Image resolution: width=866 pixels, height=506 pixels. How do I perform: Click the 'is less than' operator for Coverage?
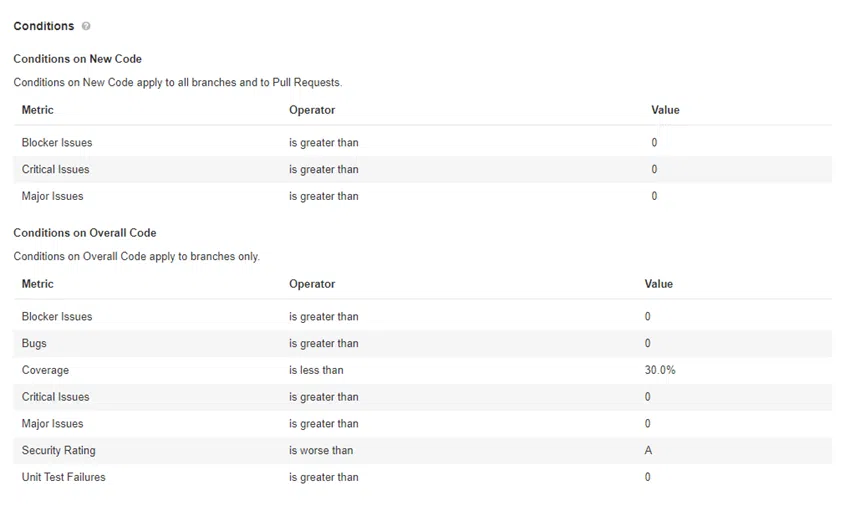316,371
